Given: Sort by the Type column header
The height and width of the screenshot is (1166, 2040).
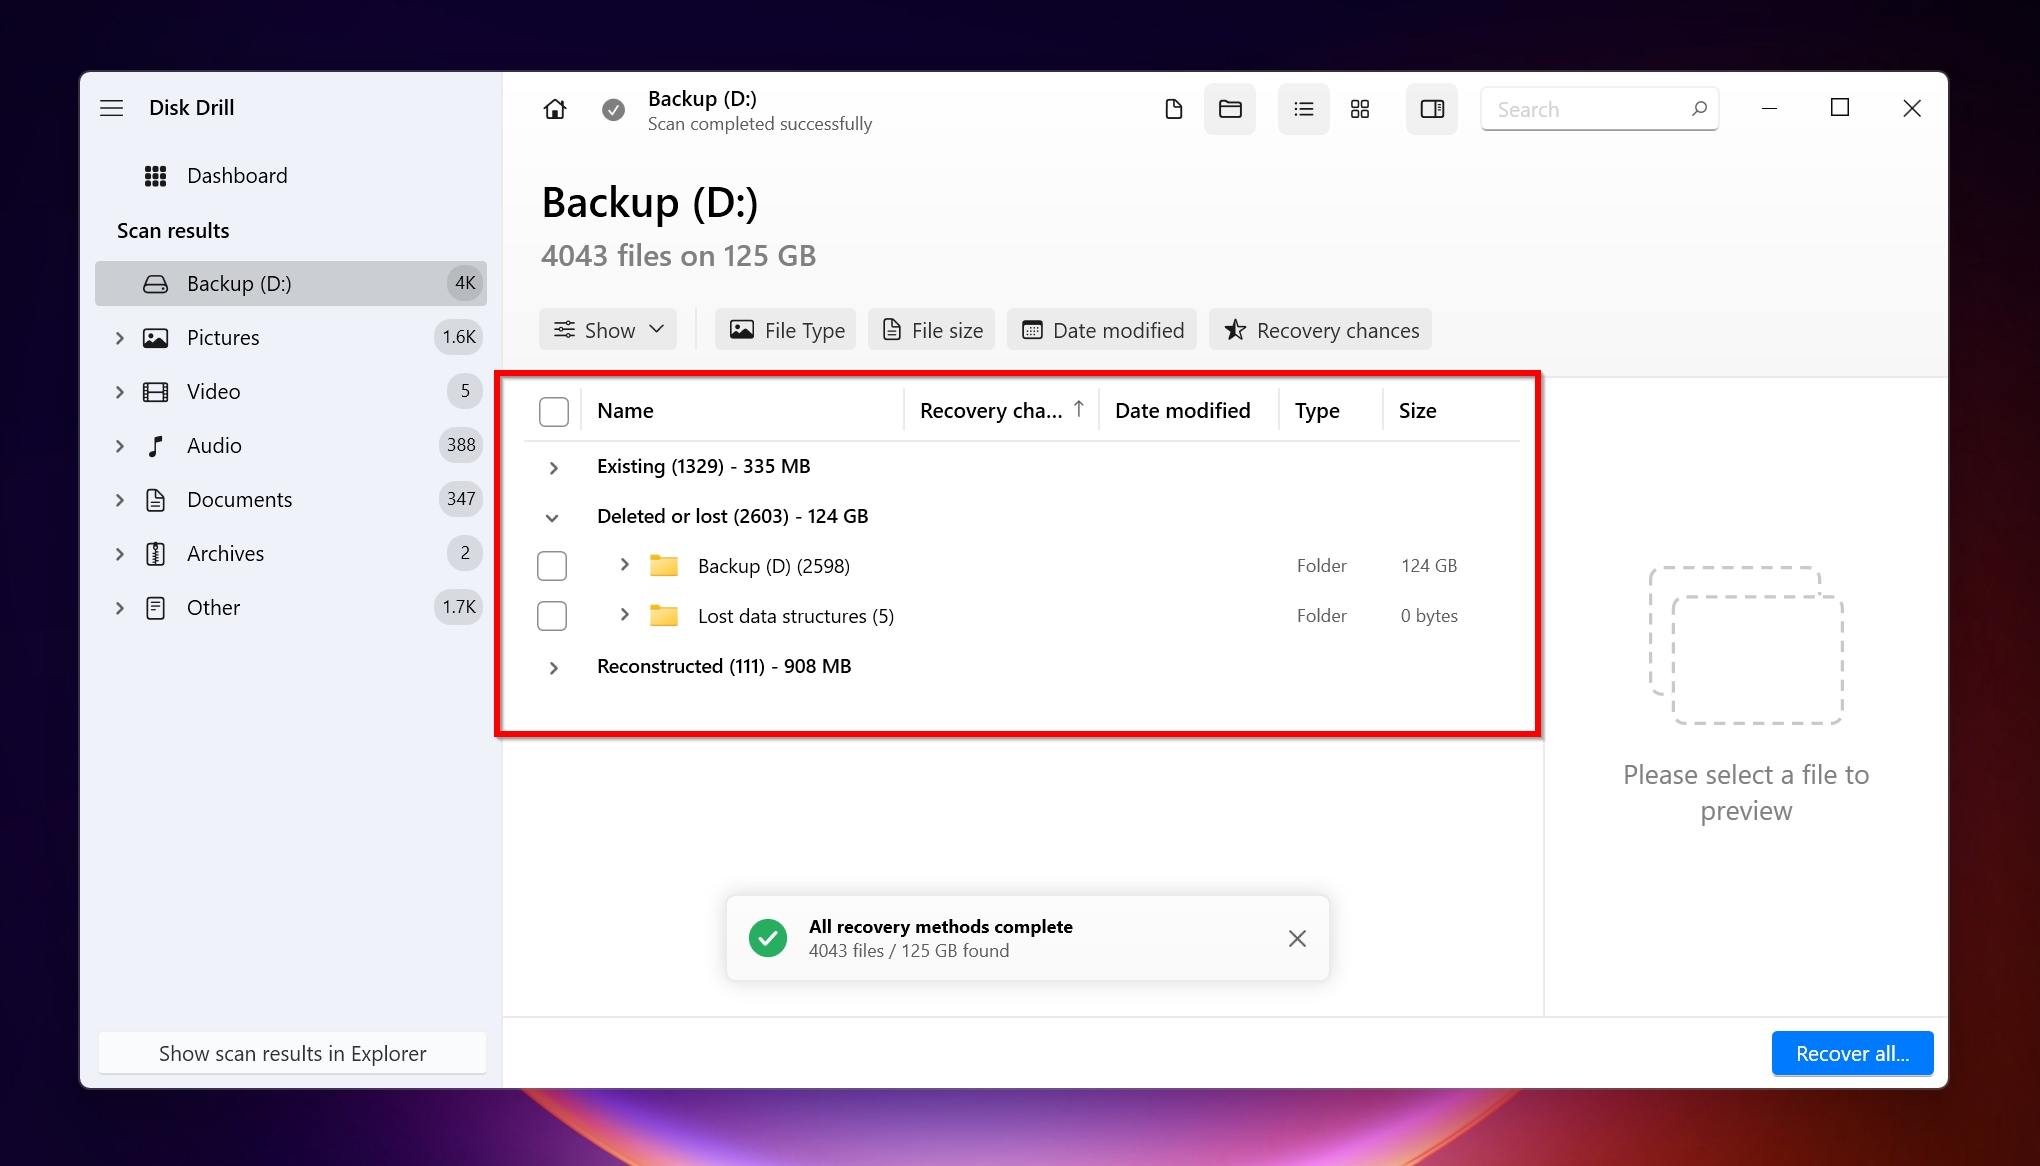Looking at the screenshot, I should [x=1317, y=411].
